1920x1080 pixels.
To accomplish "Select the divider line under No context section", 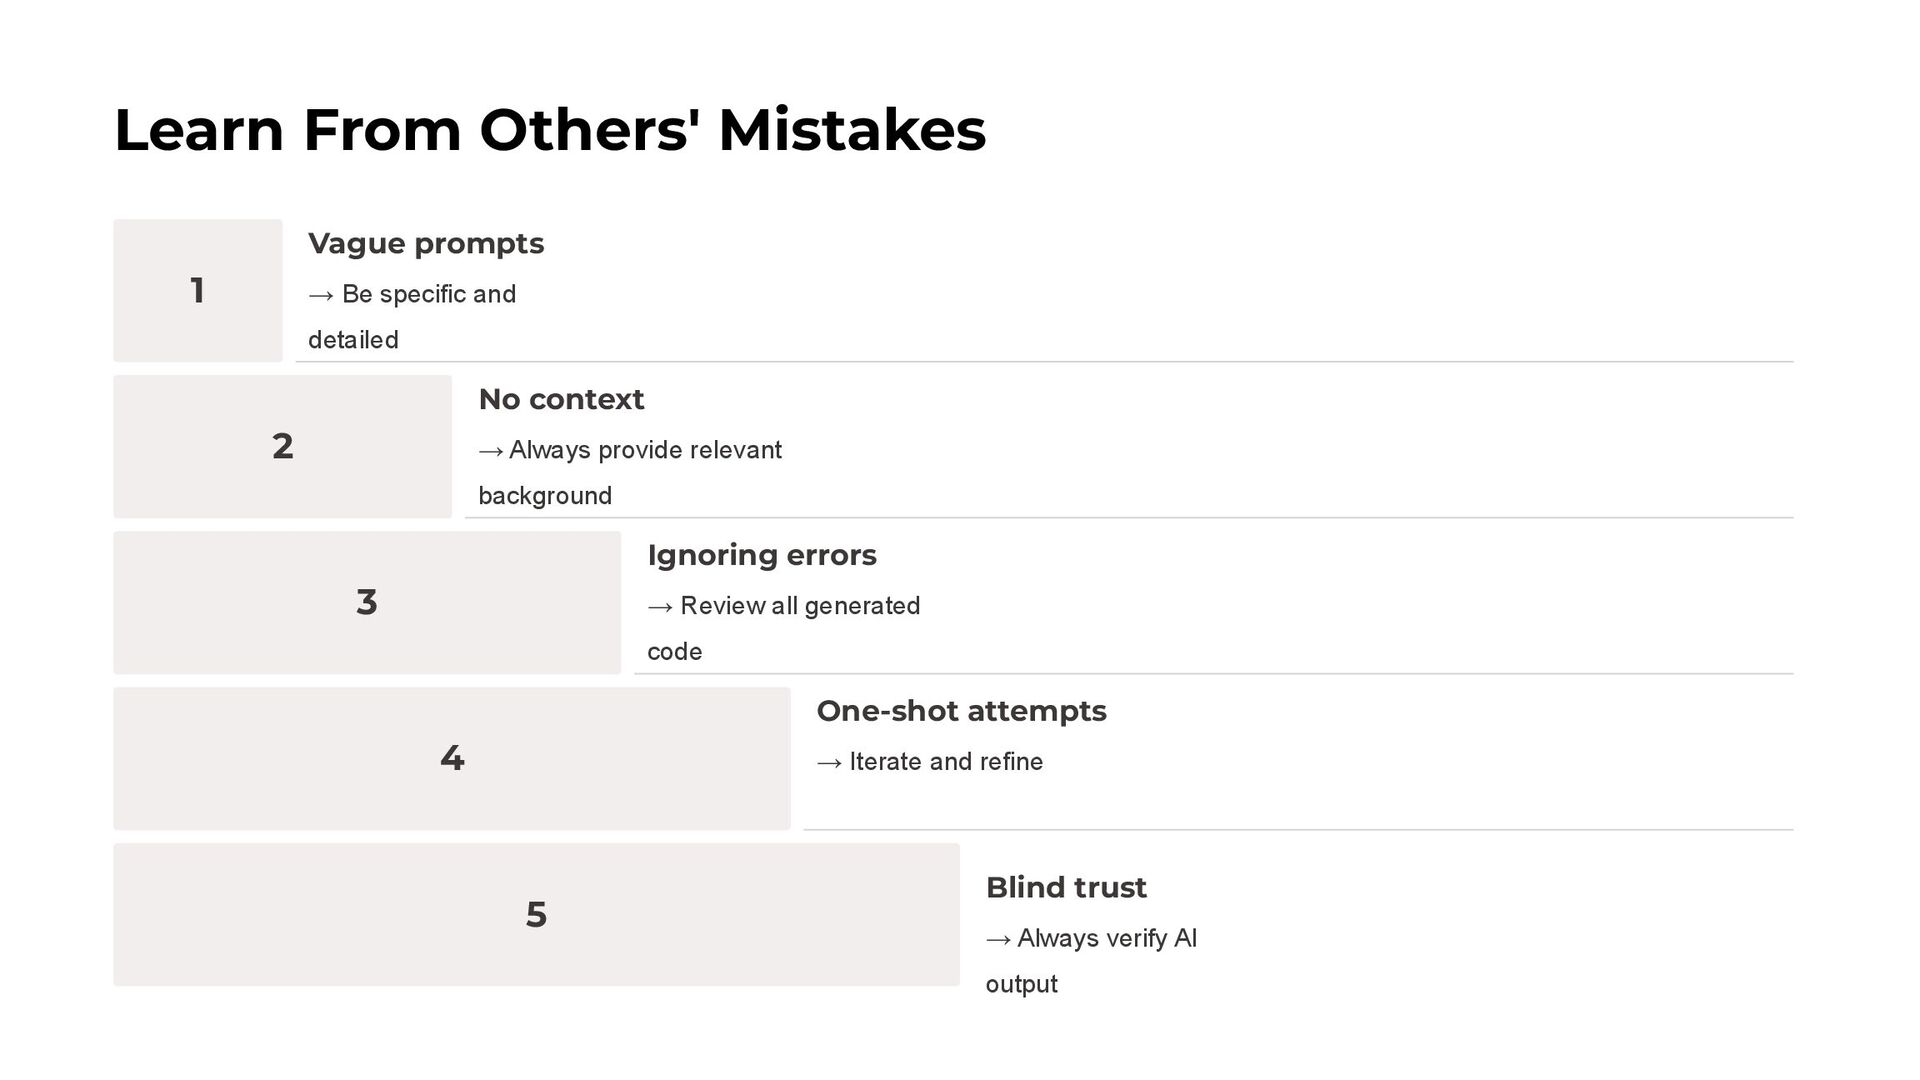I will click(1128, 518).
